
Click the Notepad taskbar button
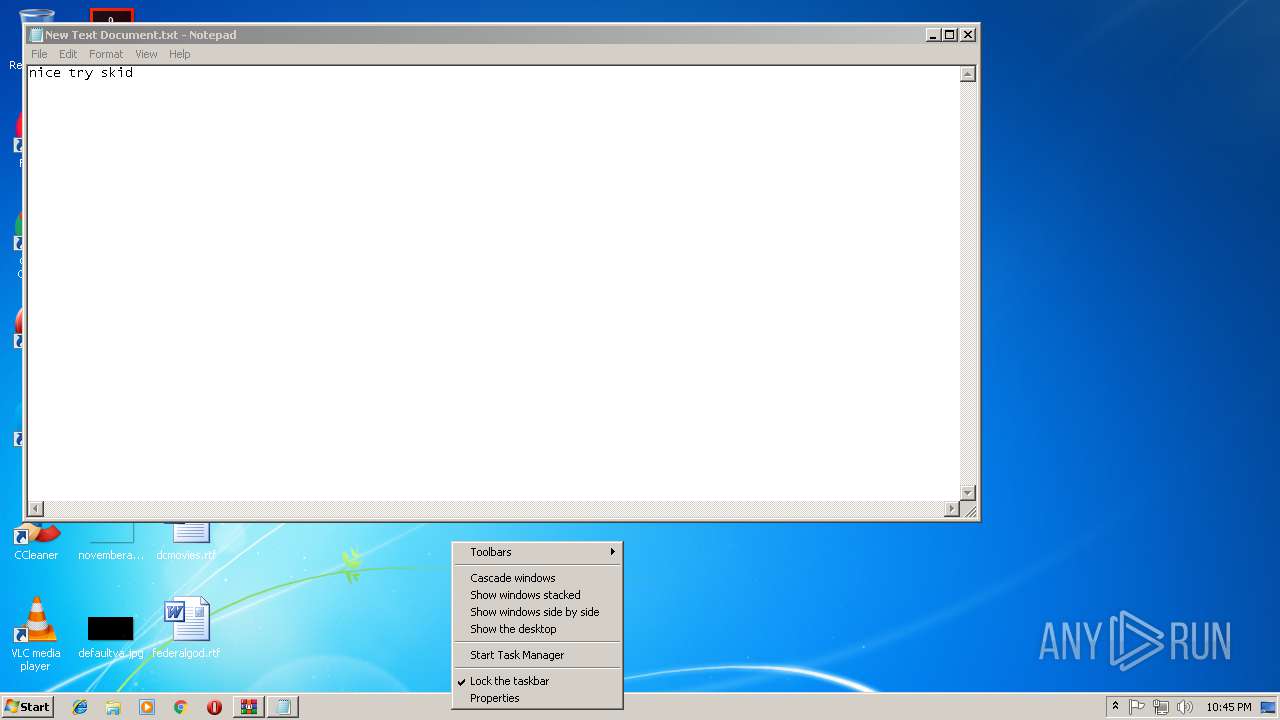click(x=283, y=707)
